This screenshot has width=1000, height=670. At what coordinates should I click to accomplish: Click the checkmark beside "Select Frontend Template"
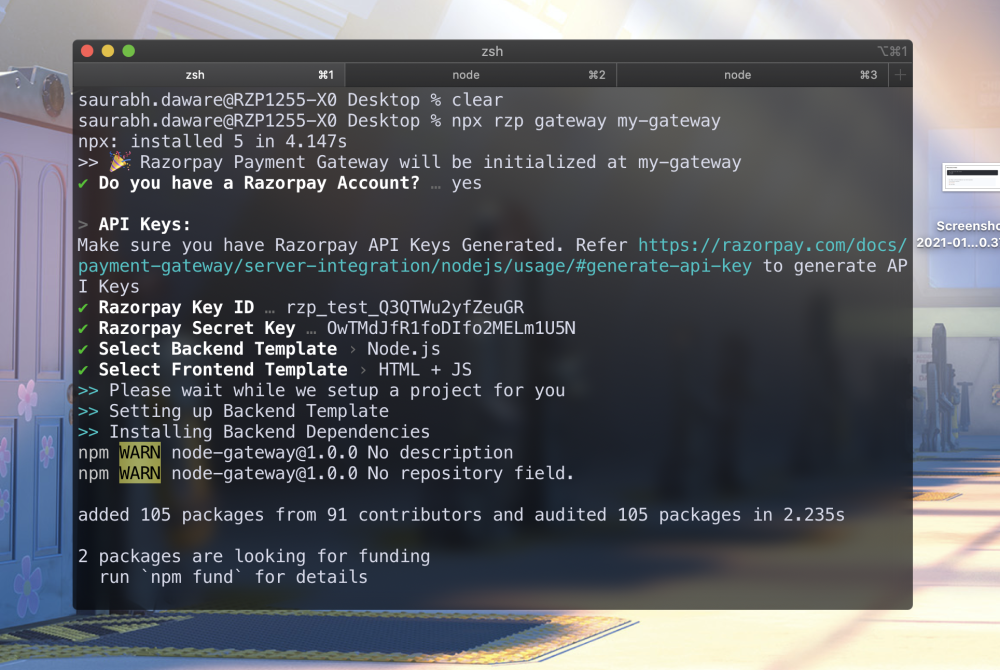[x=84, y=369]
